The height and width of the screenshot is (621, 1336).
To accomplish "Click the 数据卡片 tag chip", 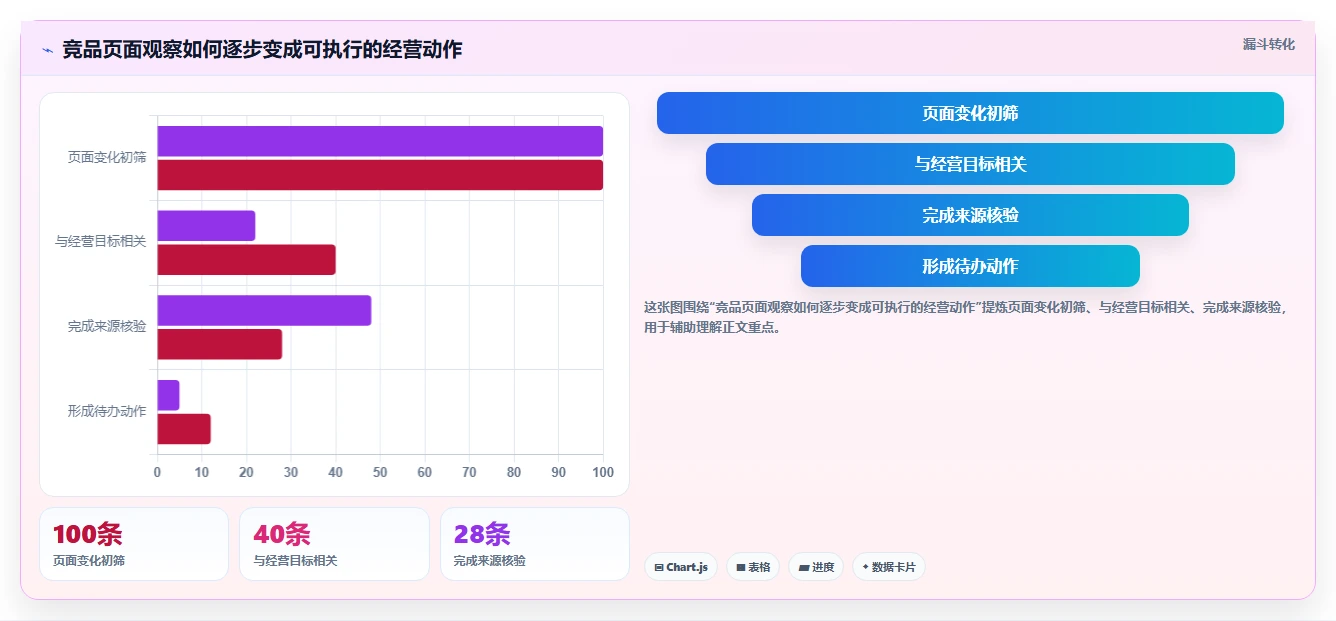I will coord(888,567).
